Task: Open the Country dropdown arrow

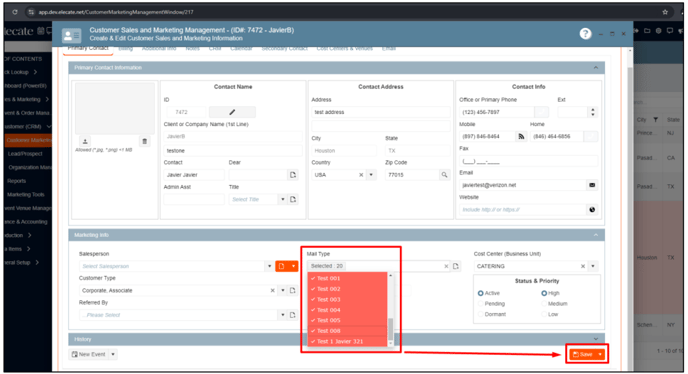Action: click(371, 175)
